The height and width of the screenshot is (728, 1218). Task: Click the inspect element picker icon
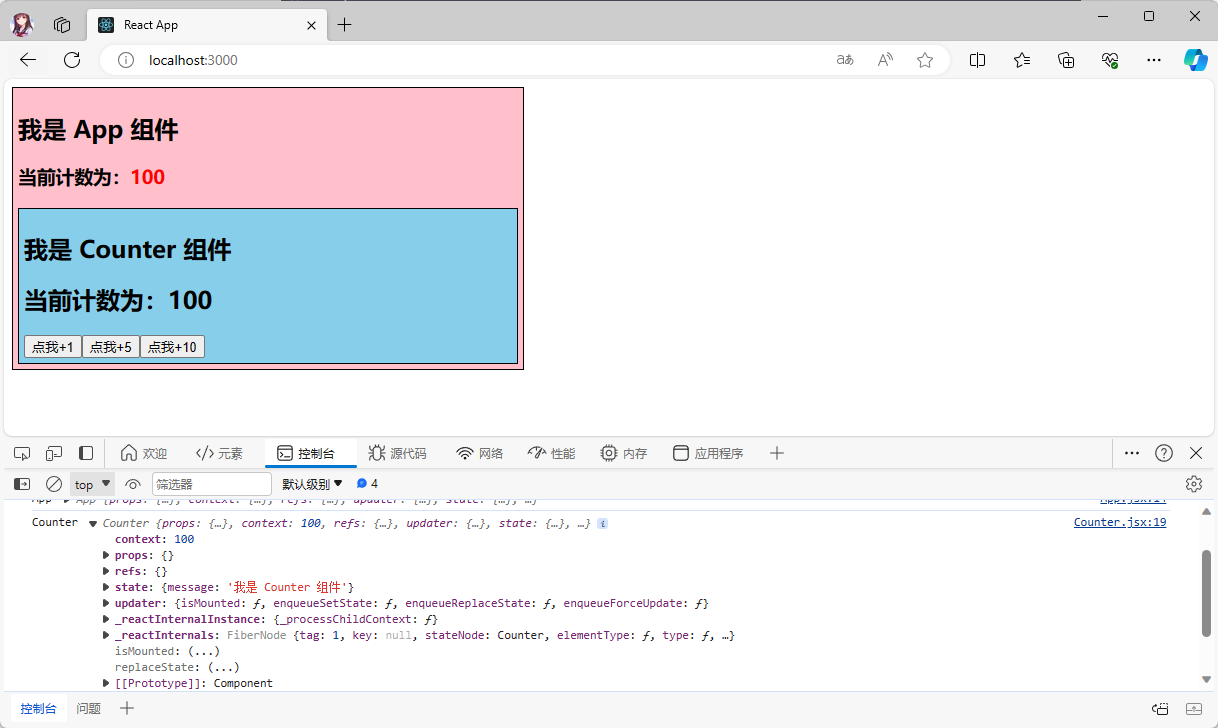click(x=22, y=453)
